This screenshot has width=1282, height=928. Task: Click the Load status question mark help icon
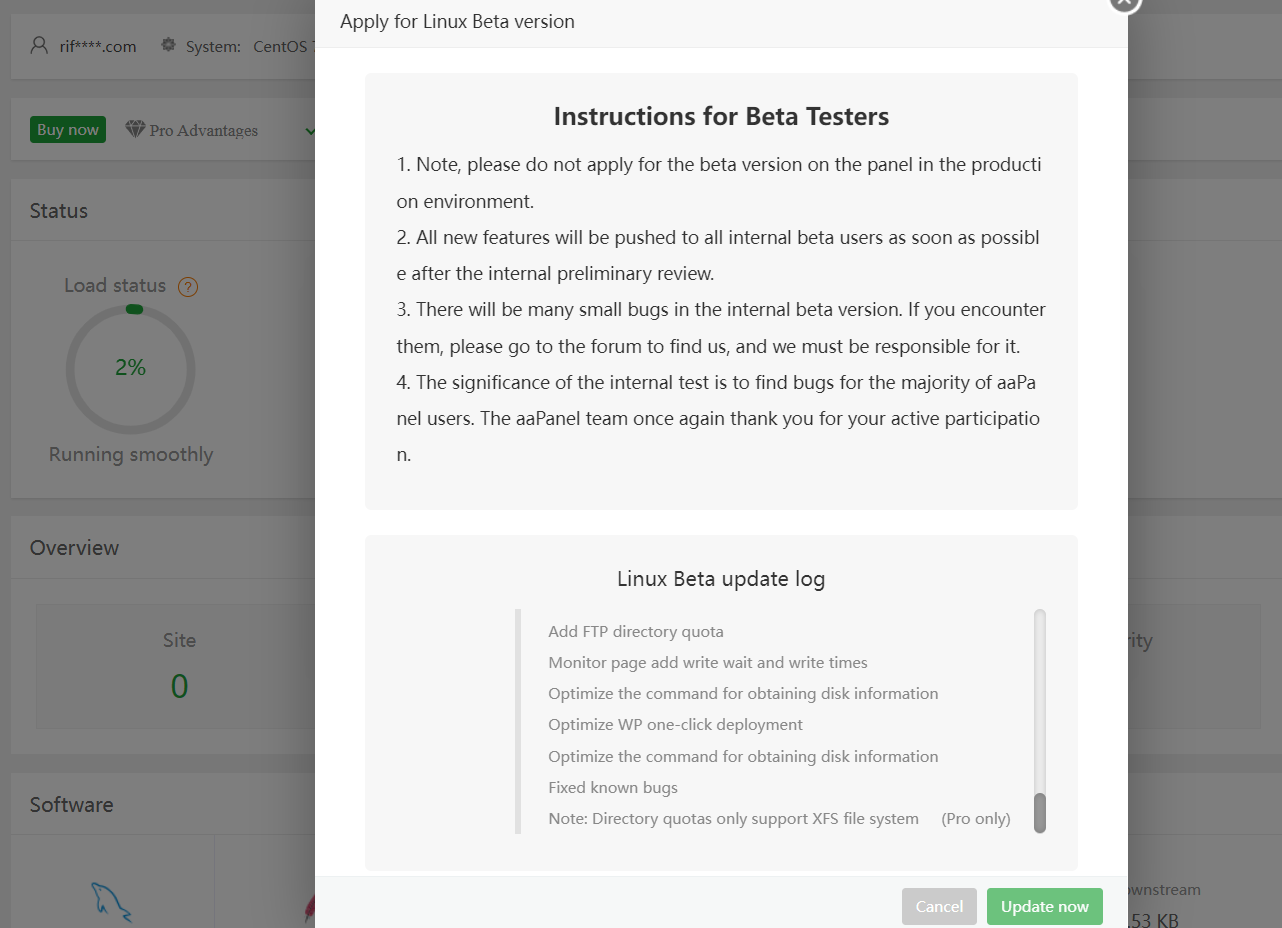click(x=187, y=287)
